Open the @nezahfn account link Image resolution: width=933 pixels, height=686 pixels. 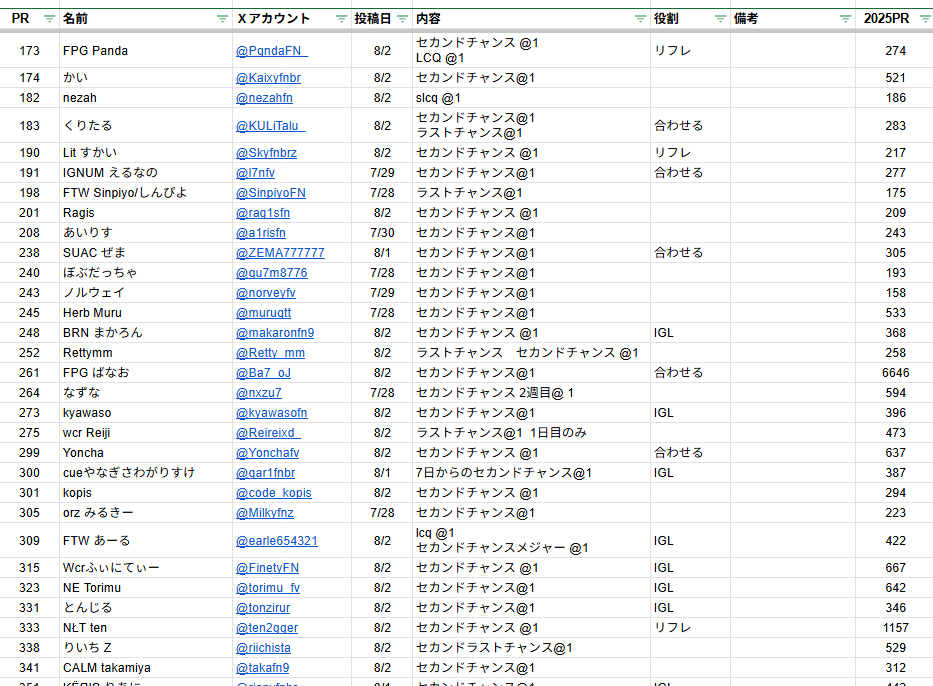click(x=264, y=98)
